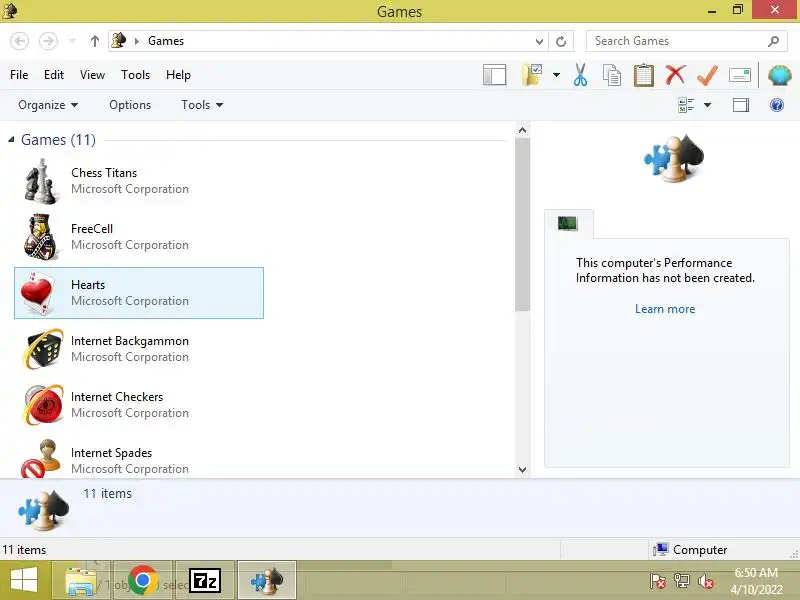The width and height of the screenshot is (800, 600).
Task: Click the navigation pane layout icon
Action: coord(494,75)
